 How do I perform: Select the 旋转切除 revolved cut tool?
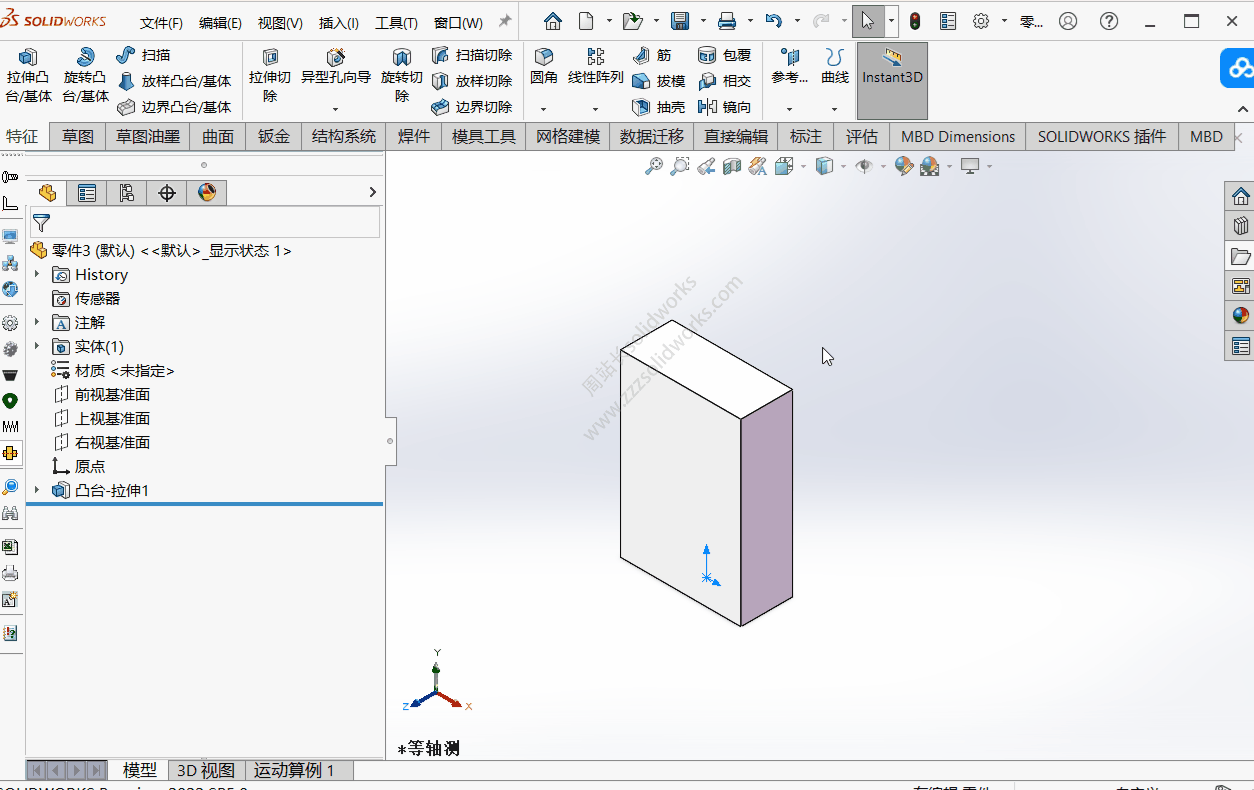(401, 75)
